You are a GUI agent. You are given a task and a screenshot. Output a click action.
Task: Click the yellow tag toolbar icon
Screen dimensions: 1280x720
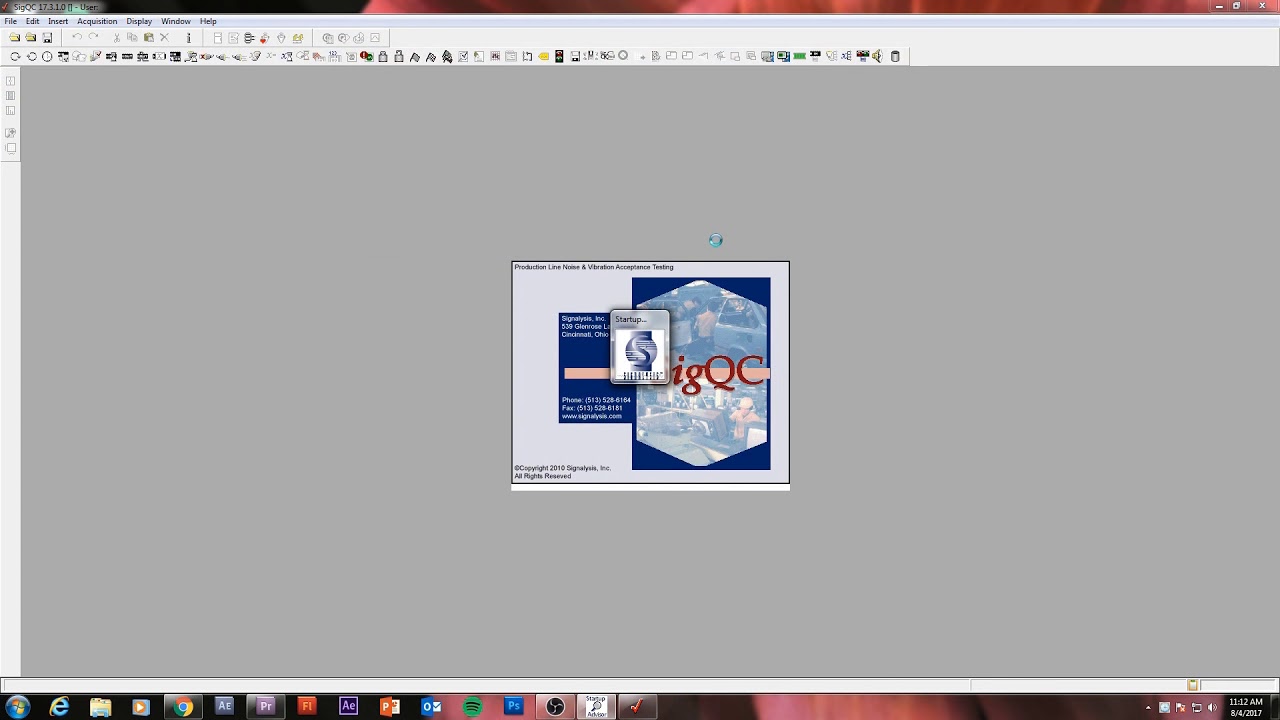click(543, 56)
